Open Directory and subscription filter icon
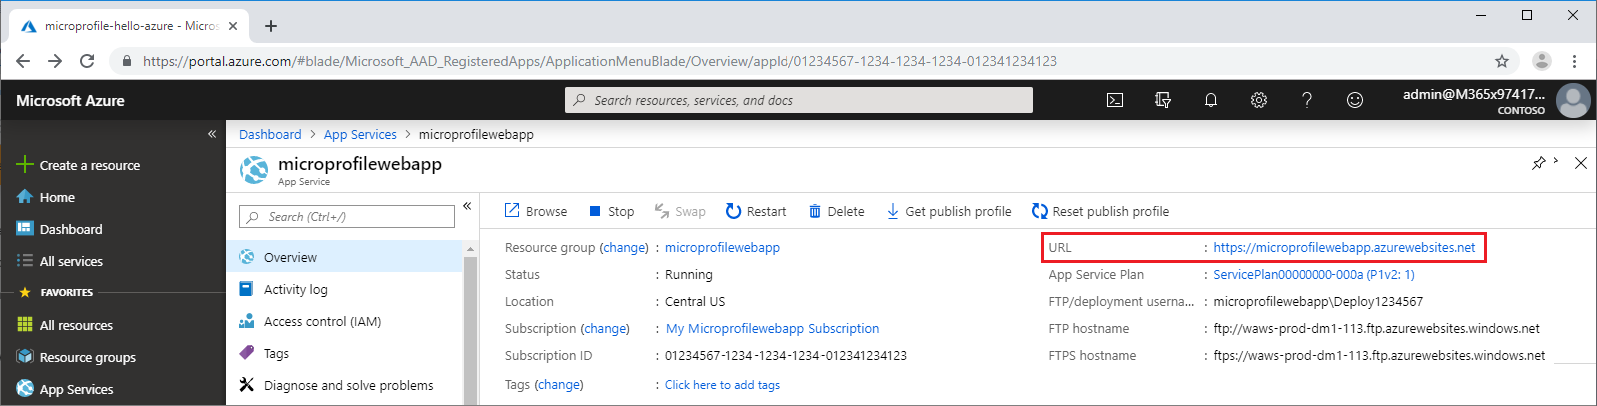 (x=1163, y=100)
